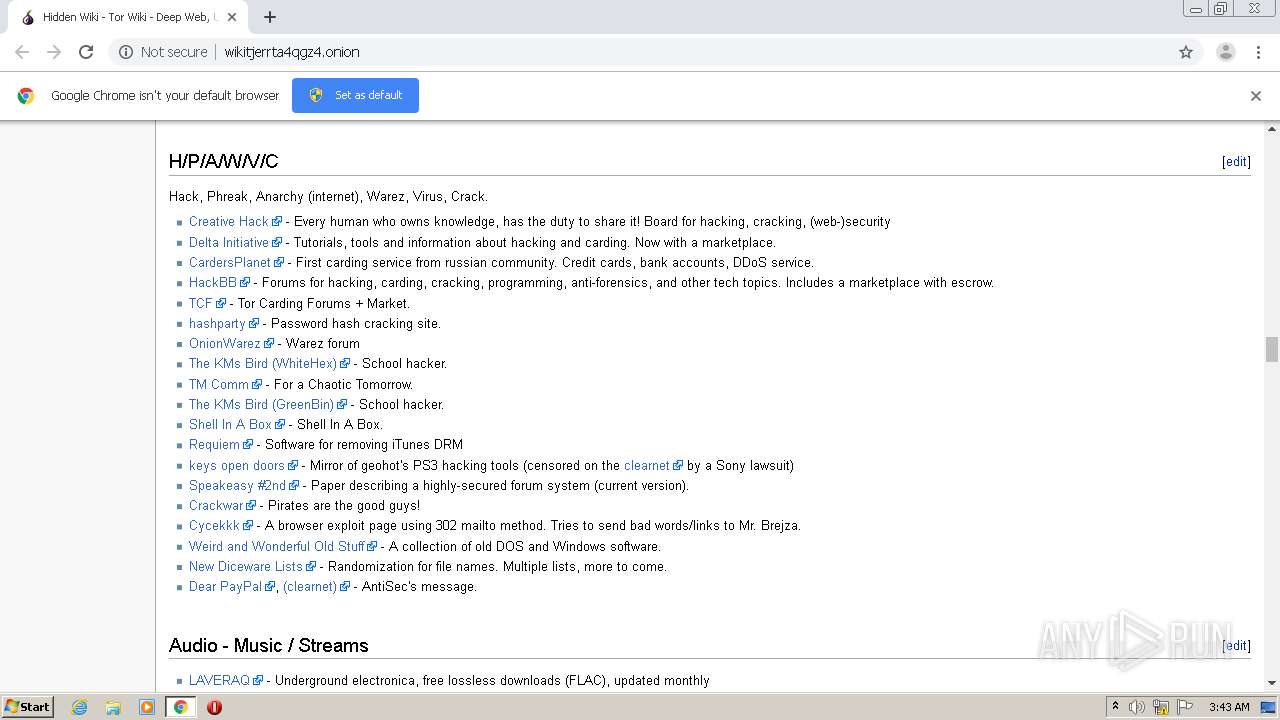Click the scrollbar down arrow
The height and width of the screenshot is (720, 1280).
(1272, 684)
